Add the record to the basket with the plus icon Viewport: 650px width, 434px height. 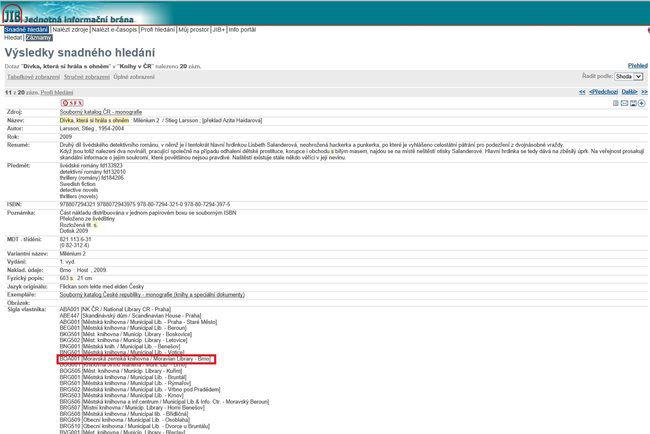coord(641,103)
